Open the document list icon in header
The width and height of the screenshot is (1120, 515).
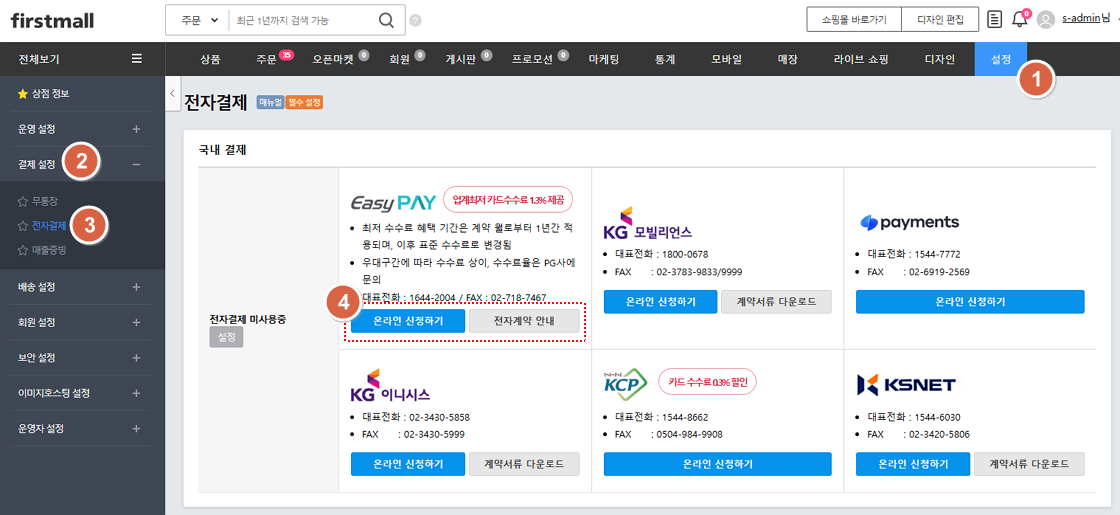[x=994, y=19]
